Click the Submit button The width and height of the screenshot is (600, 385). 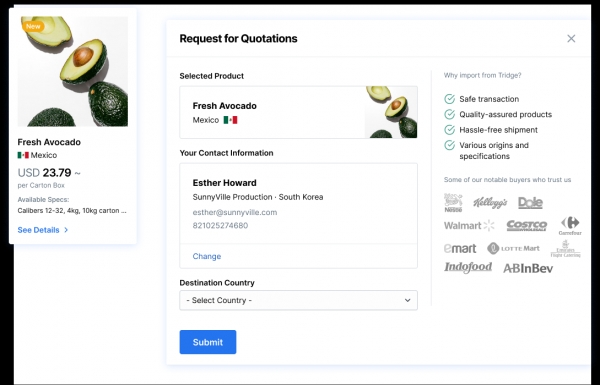pos(208,342)
